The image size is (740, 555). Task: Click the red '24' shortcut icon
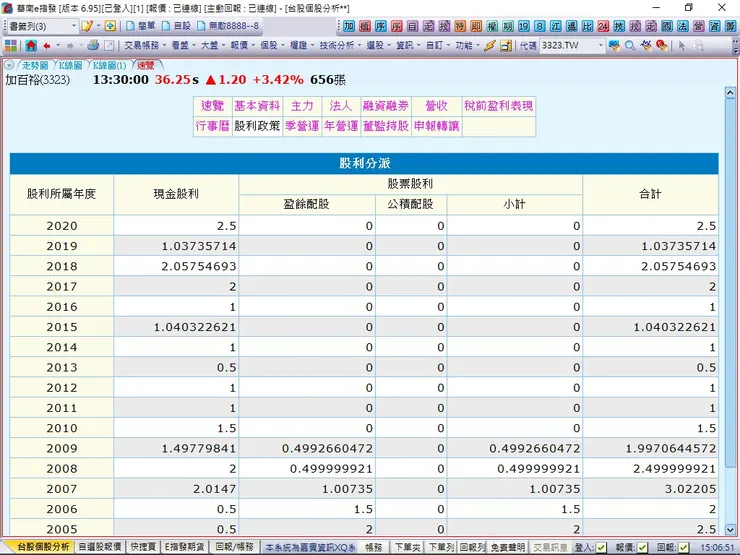(603, 26)
